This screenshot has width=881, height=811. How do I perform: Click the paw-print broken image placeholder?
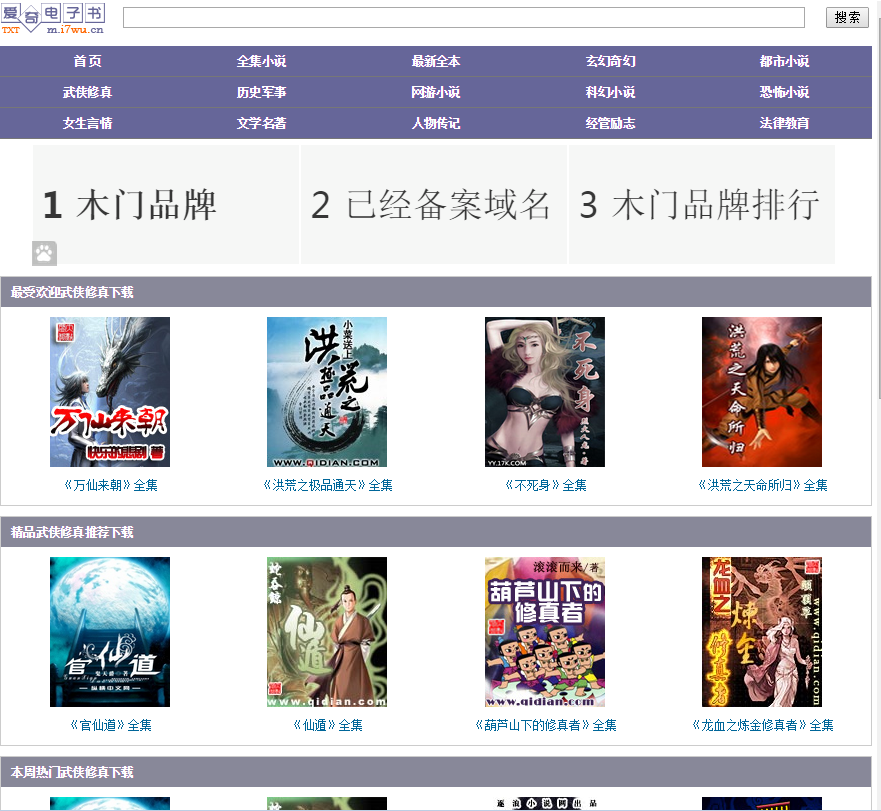pyautogui.click(x=43, y=253)
